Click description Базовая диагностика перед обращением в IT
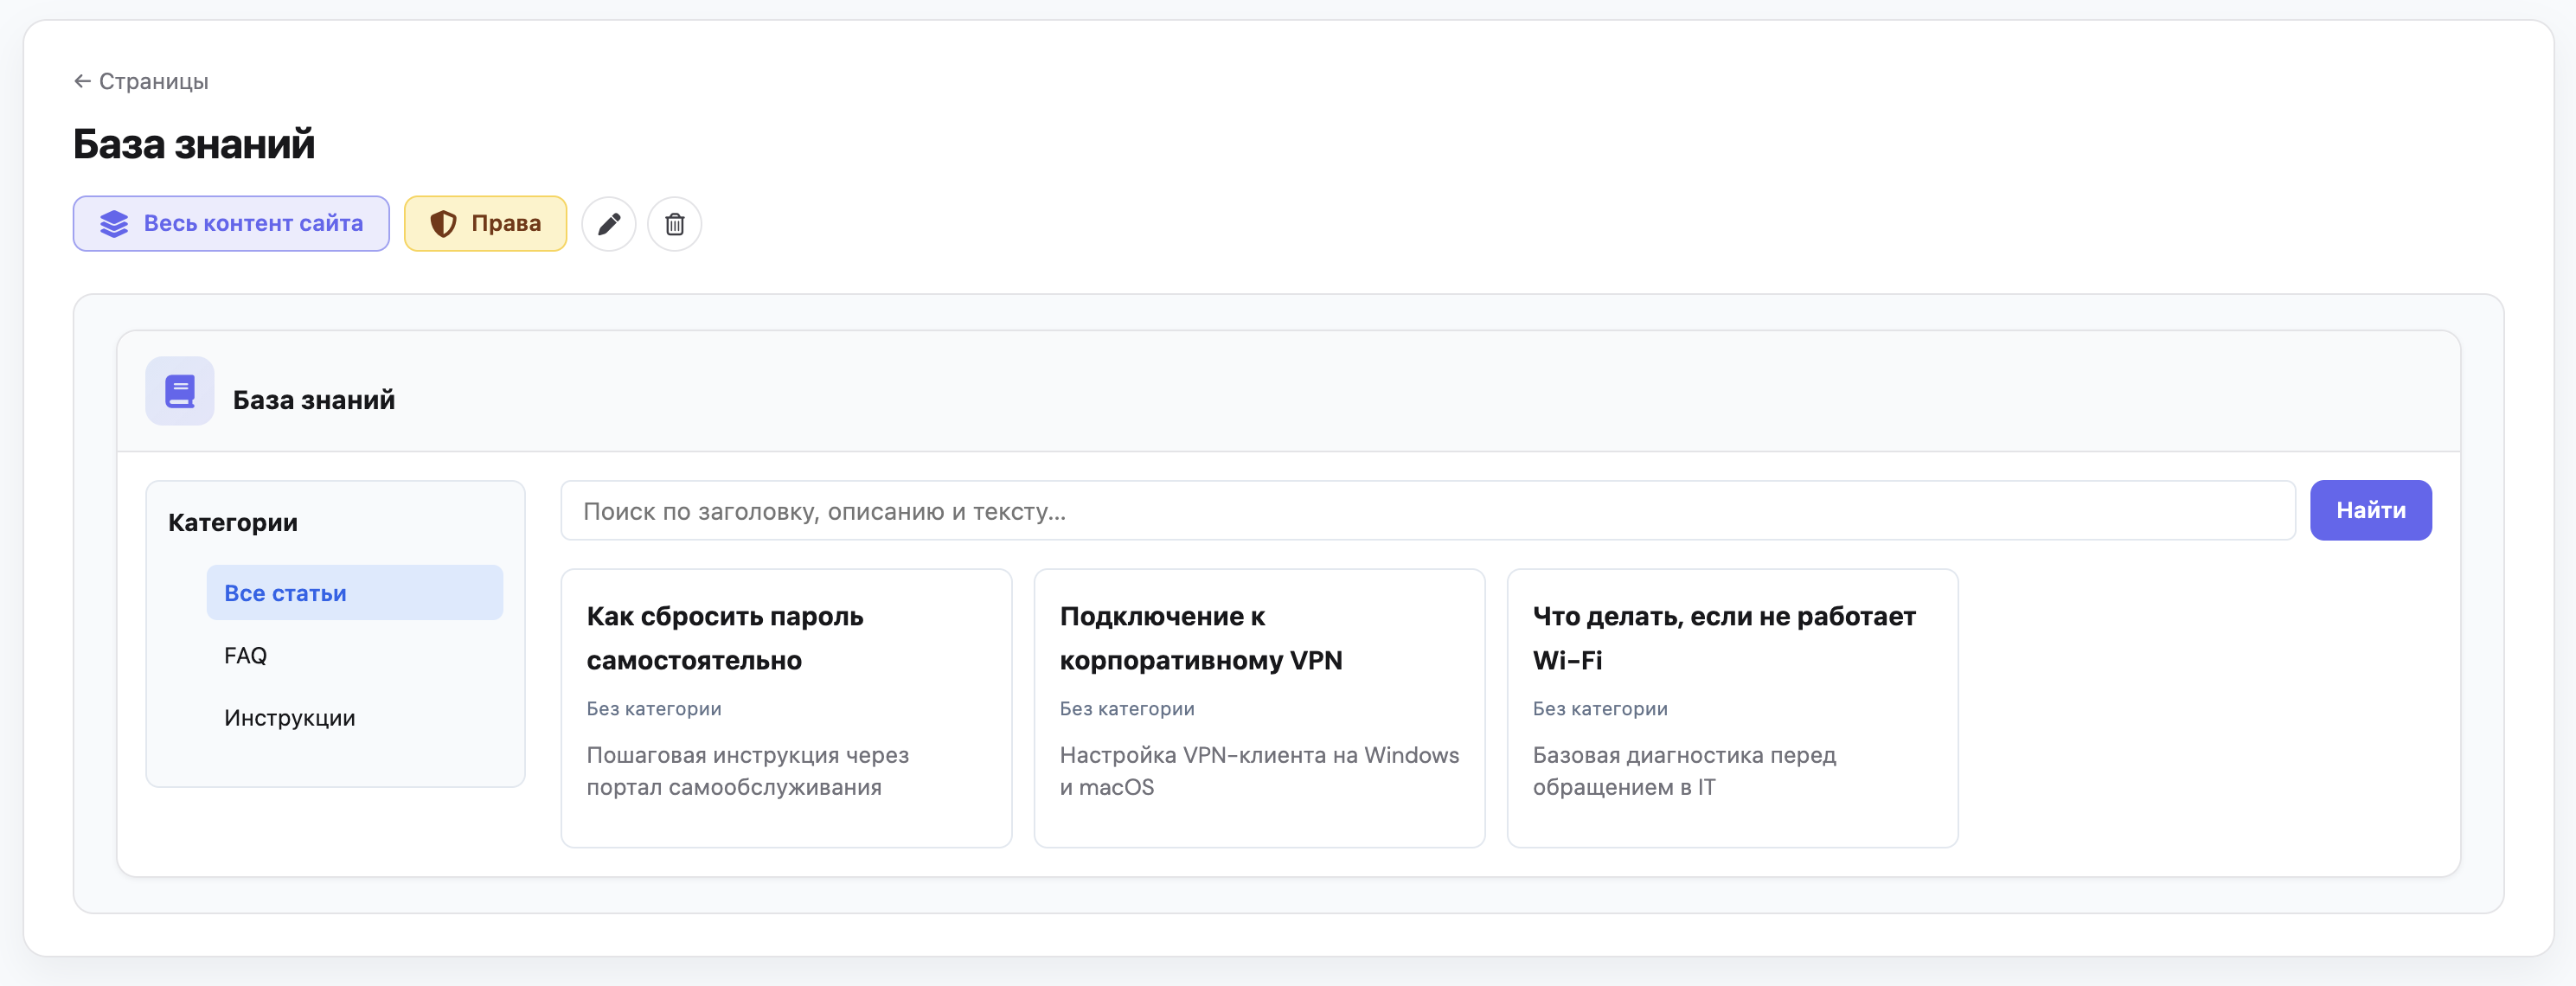 (1685, 771)
